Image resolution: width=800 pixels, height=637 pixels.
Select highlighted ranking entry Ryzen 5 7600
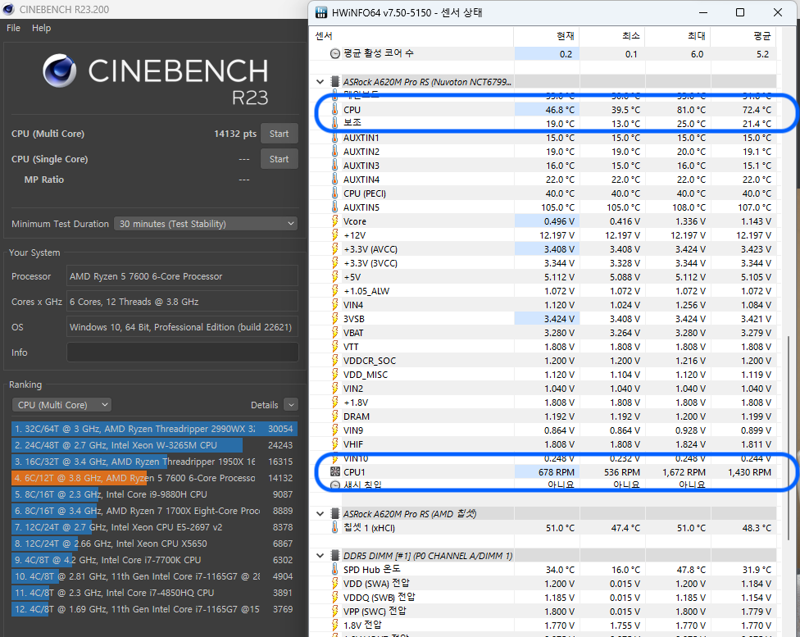[x=154, y=478]
